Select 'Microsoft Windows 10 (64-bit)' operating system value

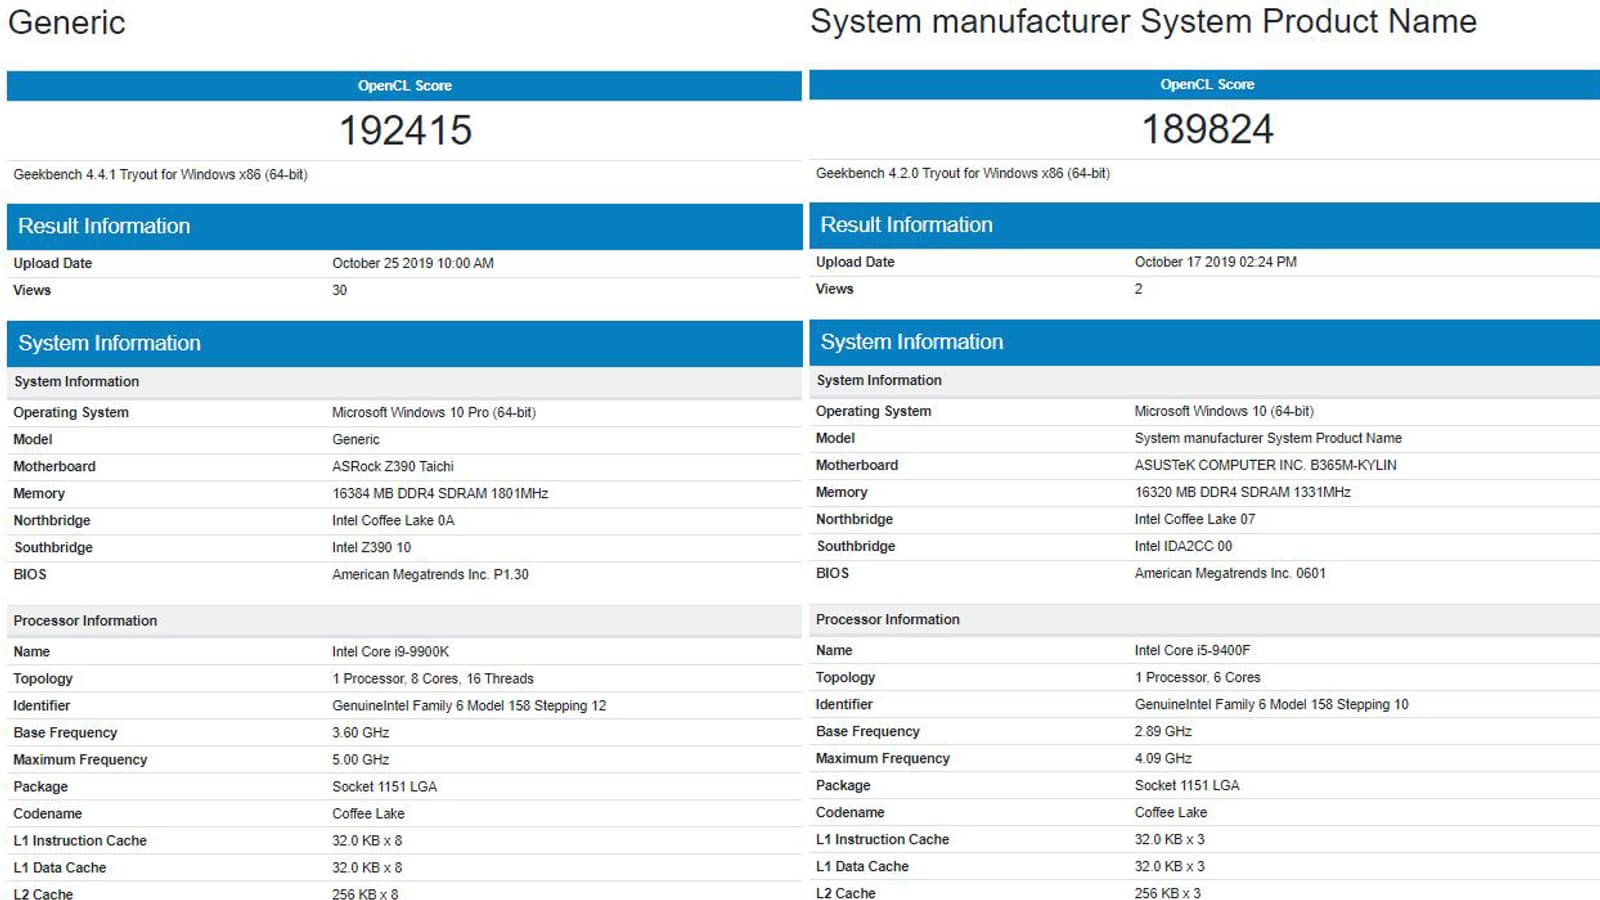pyautogui.click(x=1224, y=411)
